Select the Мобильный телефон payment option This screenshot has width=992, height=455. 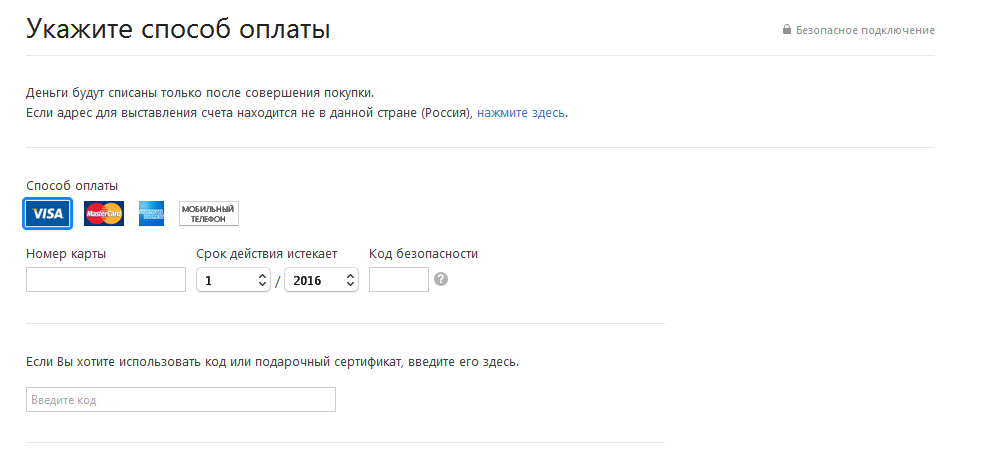click(x=208, y=214)
